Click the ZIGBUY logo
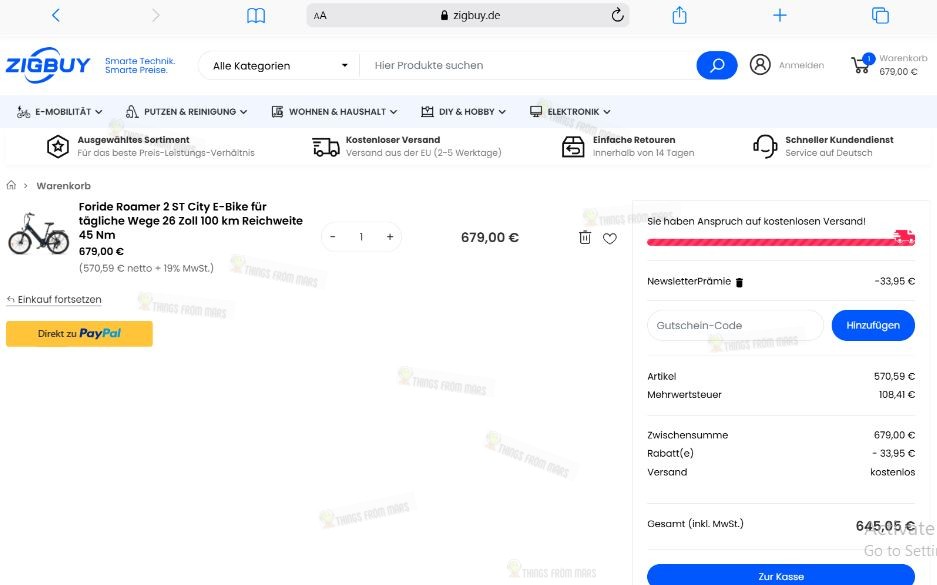 (x=48, y=65)
